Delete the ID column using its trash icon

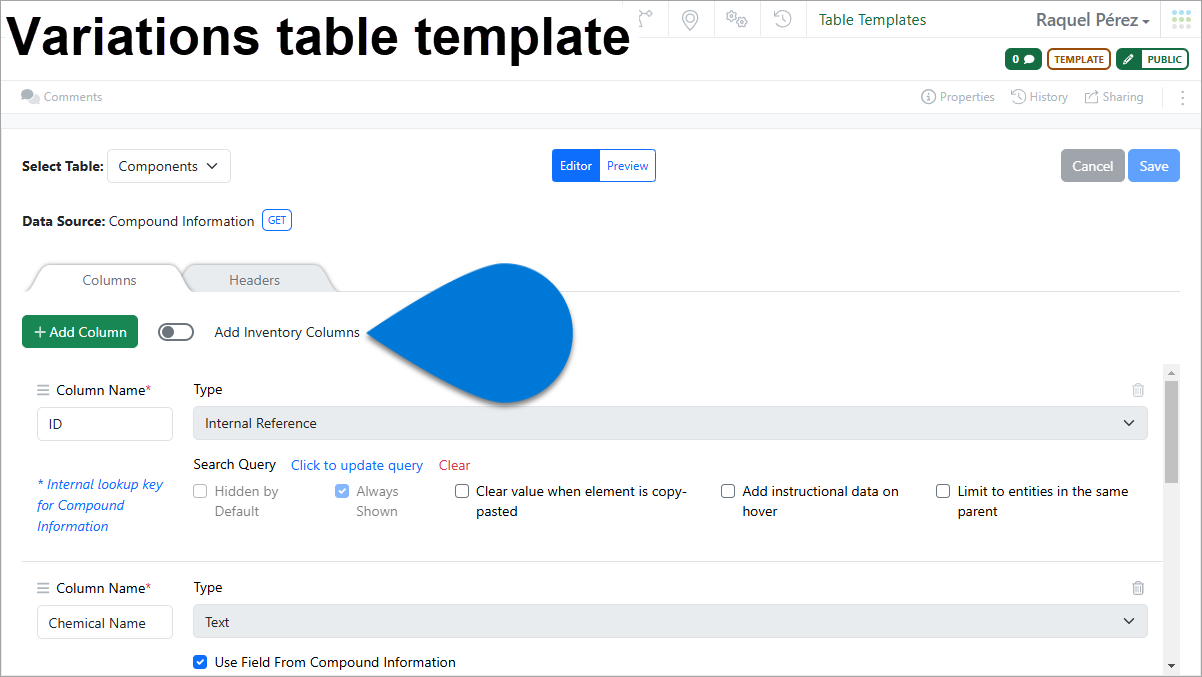point(1138,390)
